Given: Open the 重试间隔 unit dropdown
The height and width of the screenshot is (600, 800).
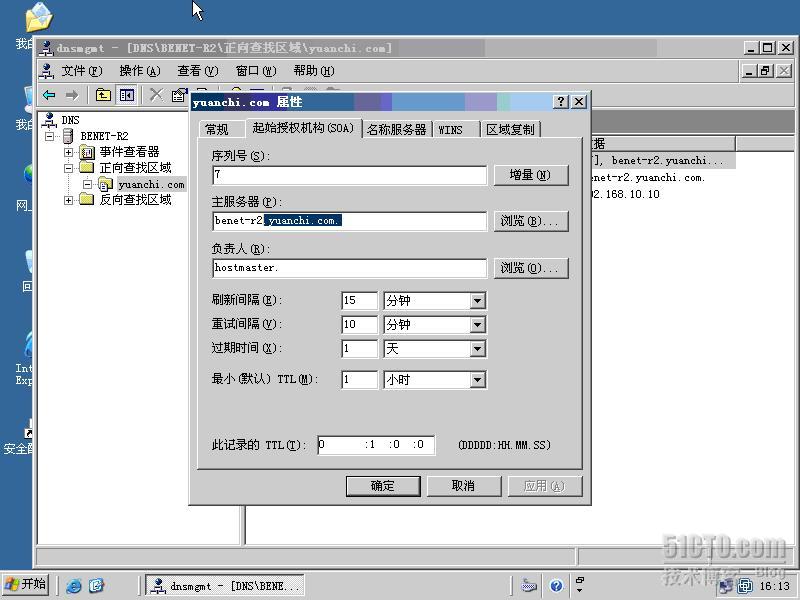Looking at the screenshot, I should (x=477, y=324).
